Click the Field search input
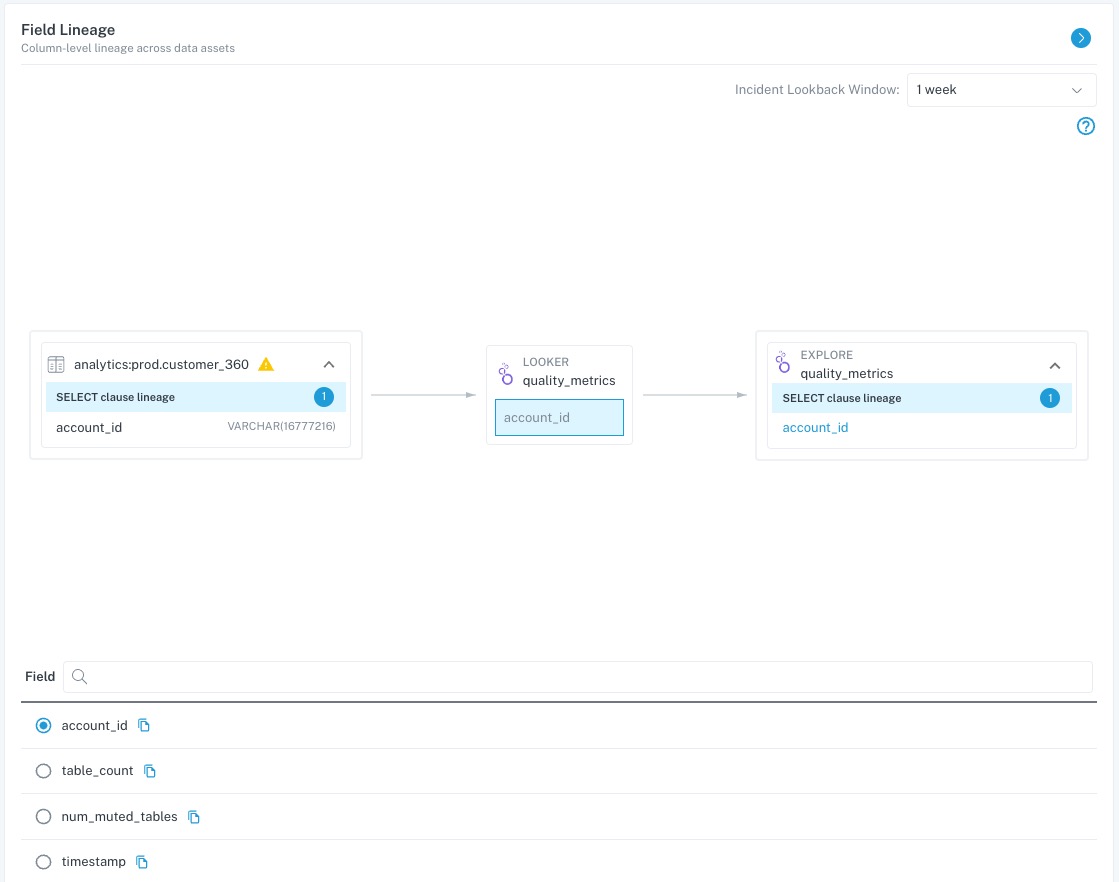Screen dimensions: 1119x882 pos(578,676)
